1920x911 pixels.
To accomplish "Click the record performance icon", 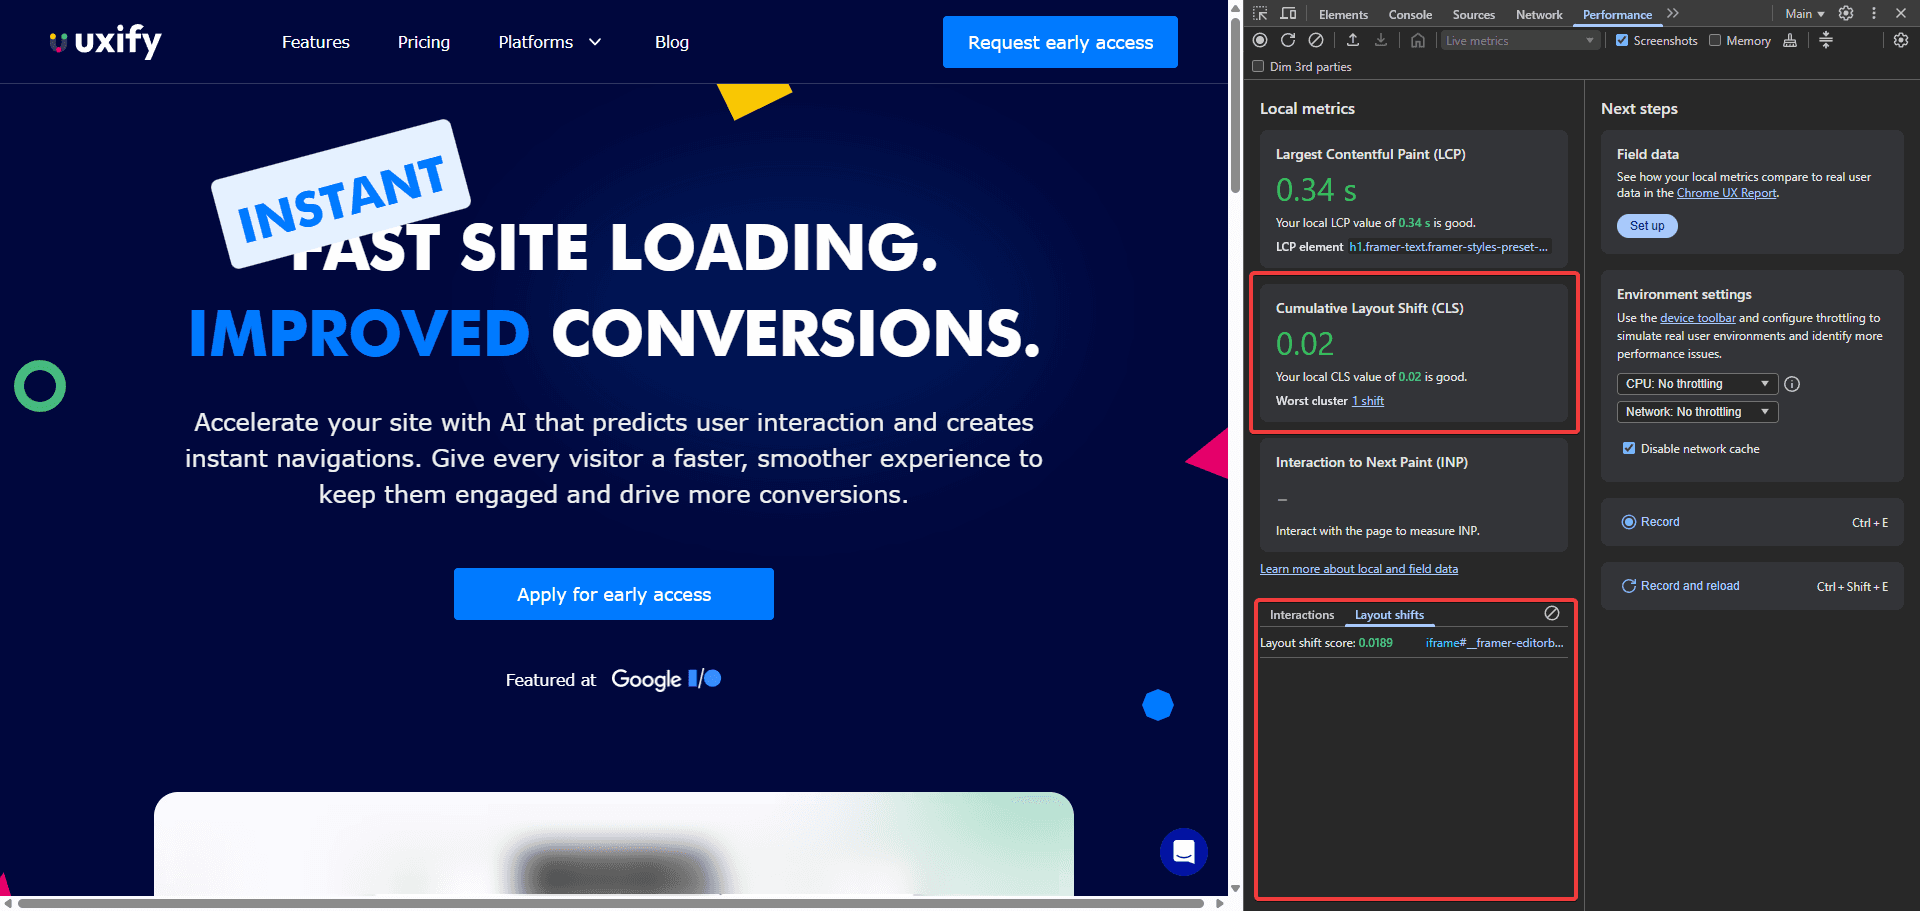I will pyautogui.click(x=1260, y=40).
